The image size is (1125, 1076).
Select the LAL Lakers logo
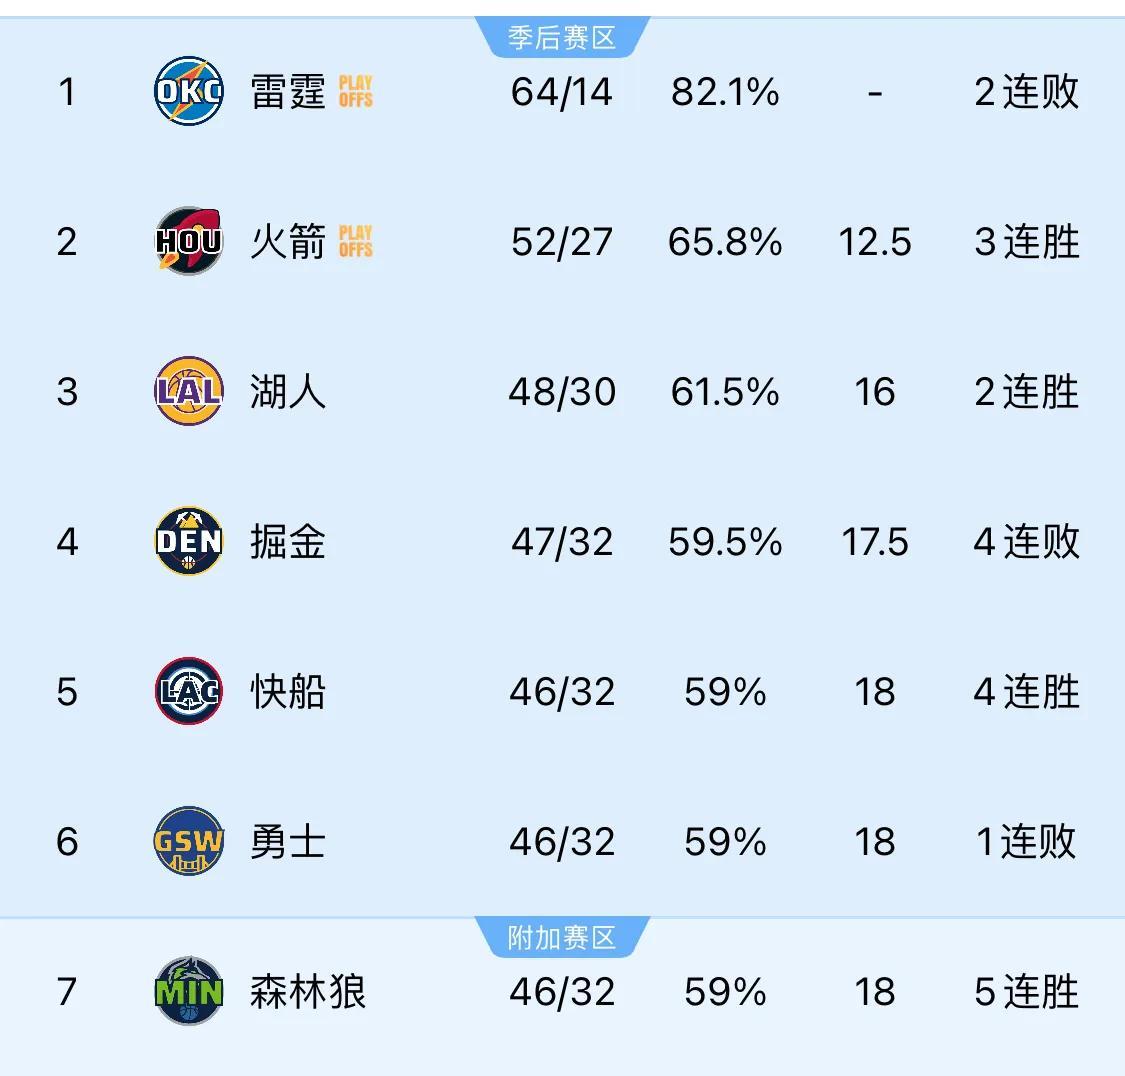click(189, 391)
